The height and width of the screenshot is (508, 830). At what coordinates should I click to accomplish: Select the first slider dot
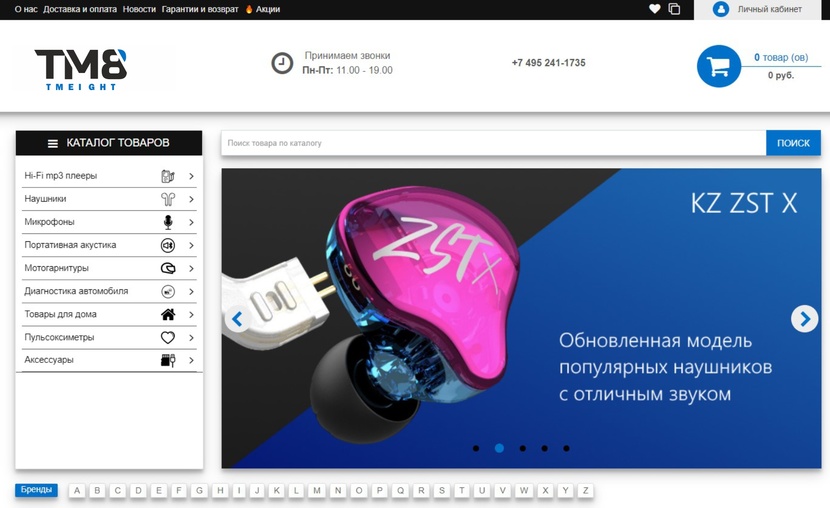coord(476,448)
